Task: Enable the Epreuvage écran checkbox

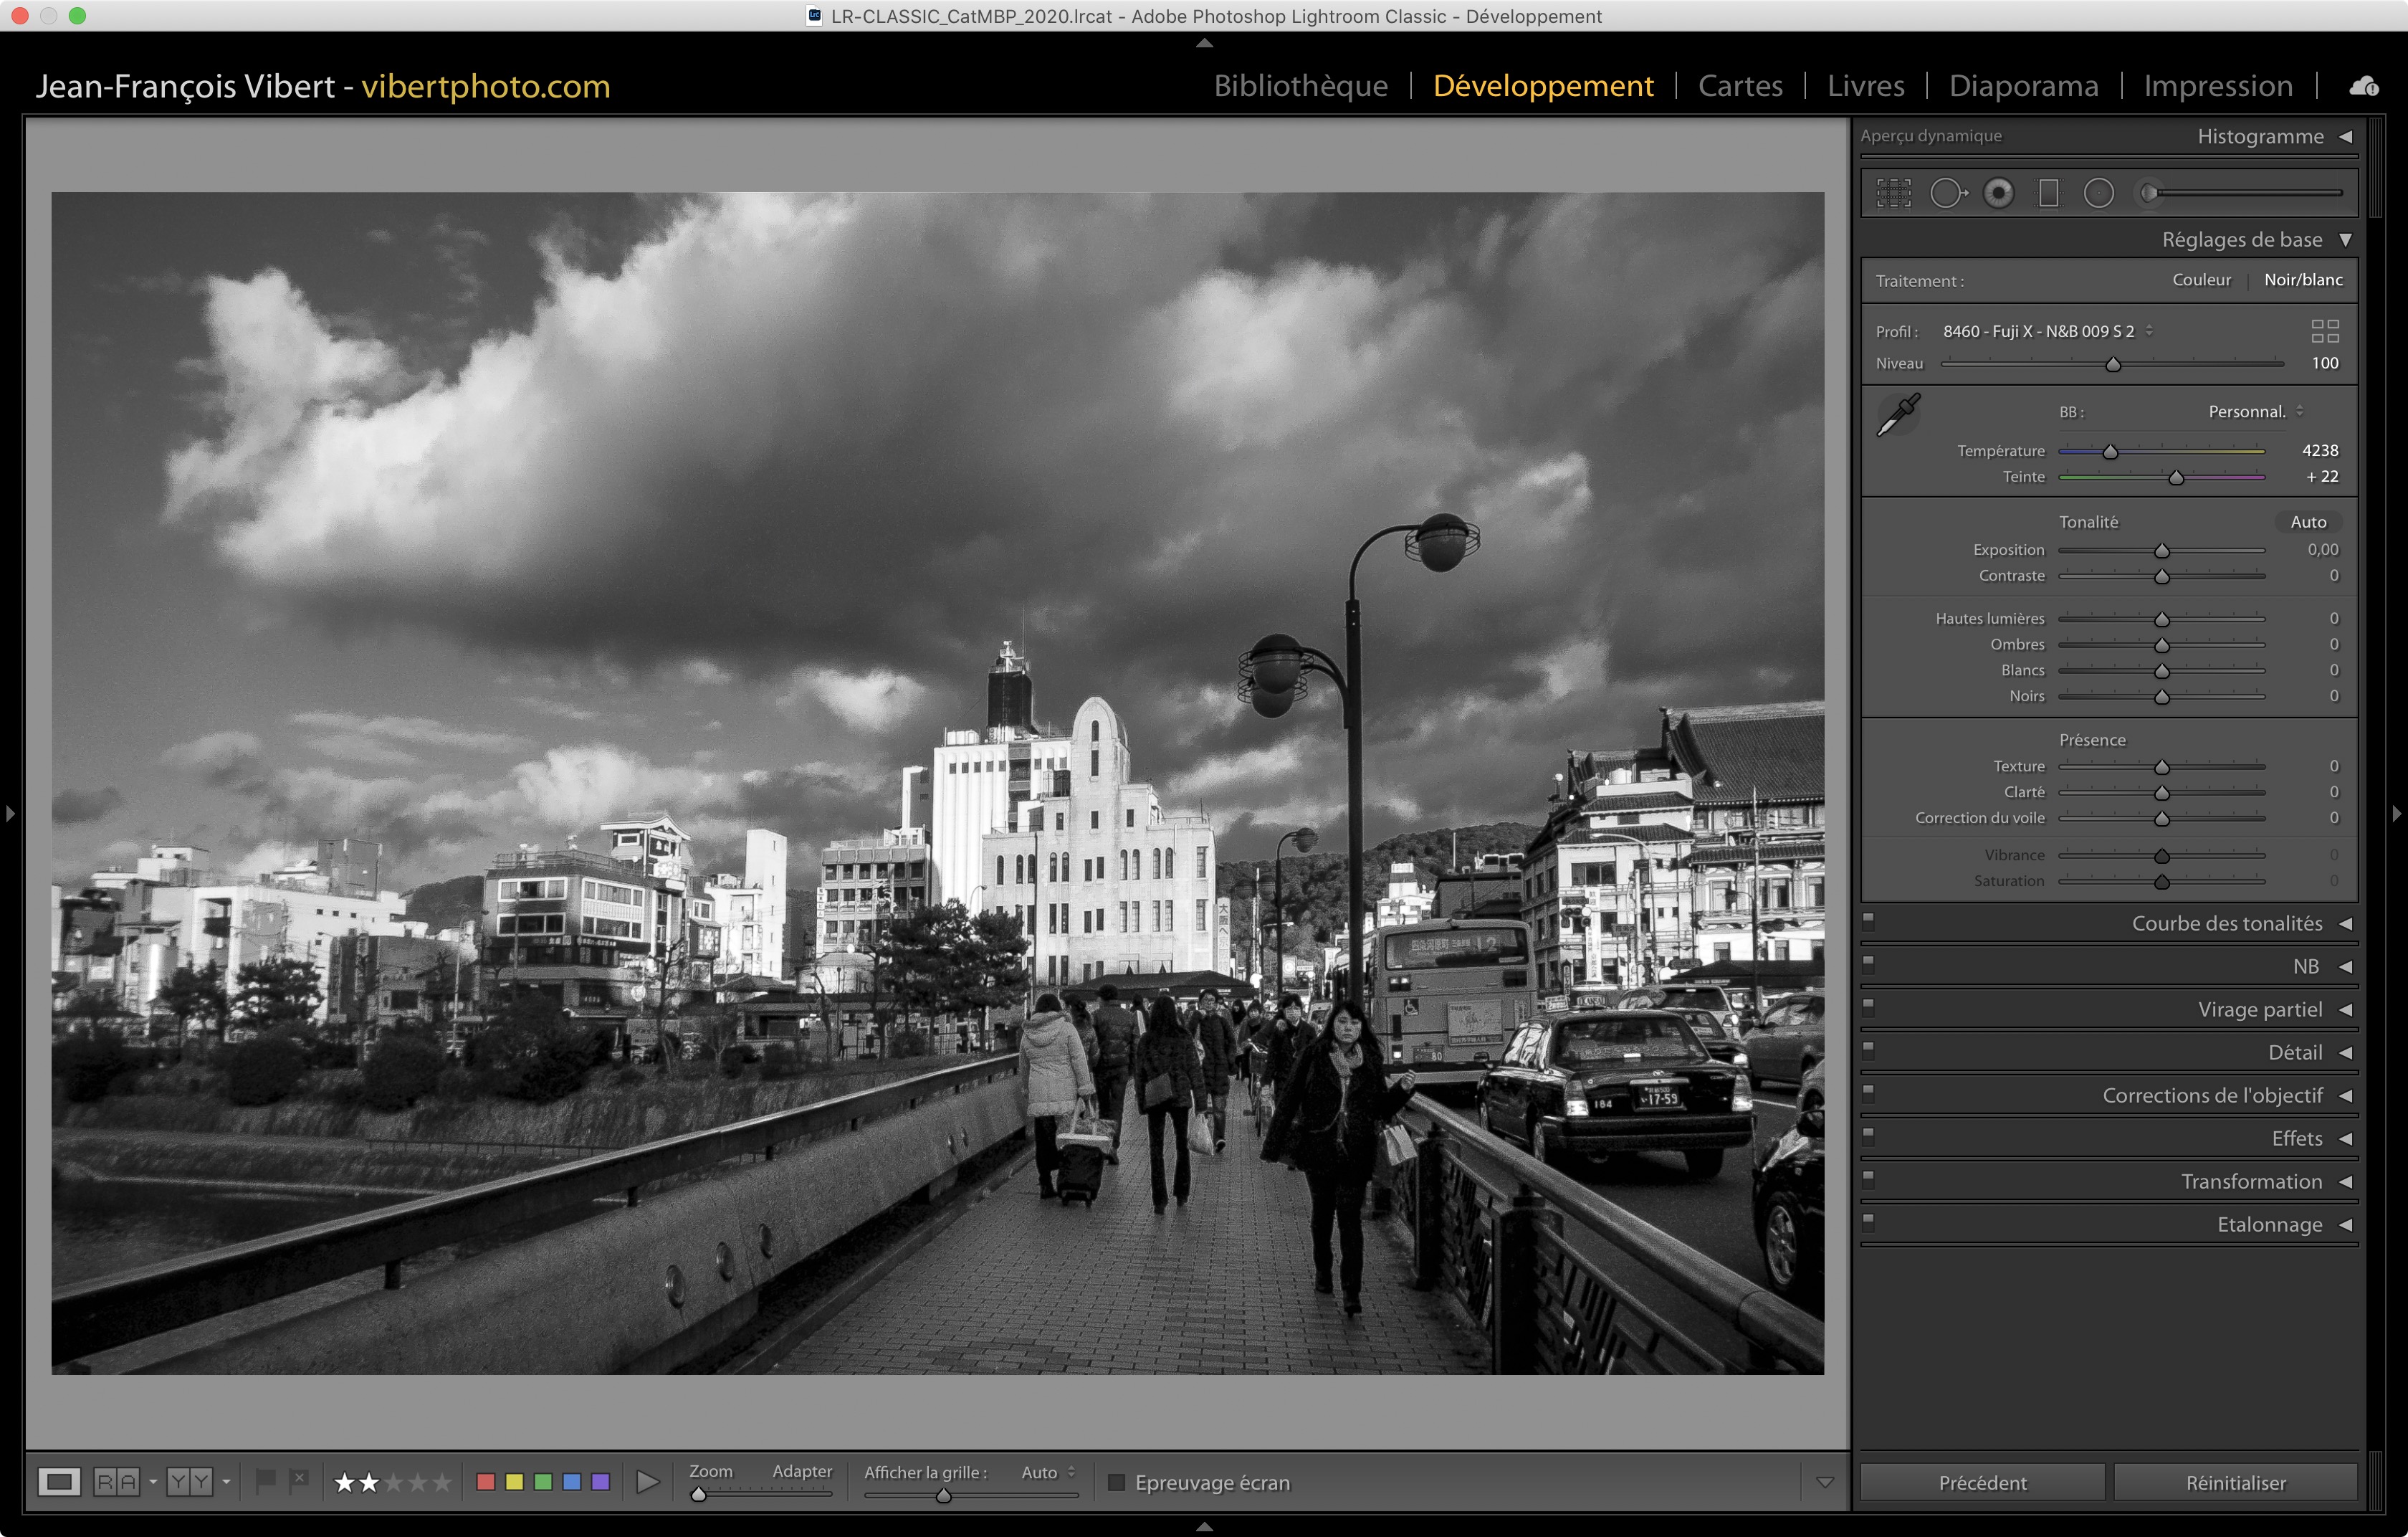Action: (1117, 1482)
